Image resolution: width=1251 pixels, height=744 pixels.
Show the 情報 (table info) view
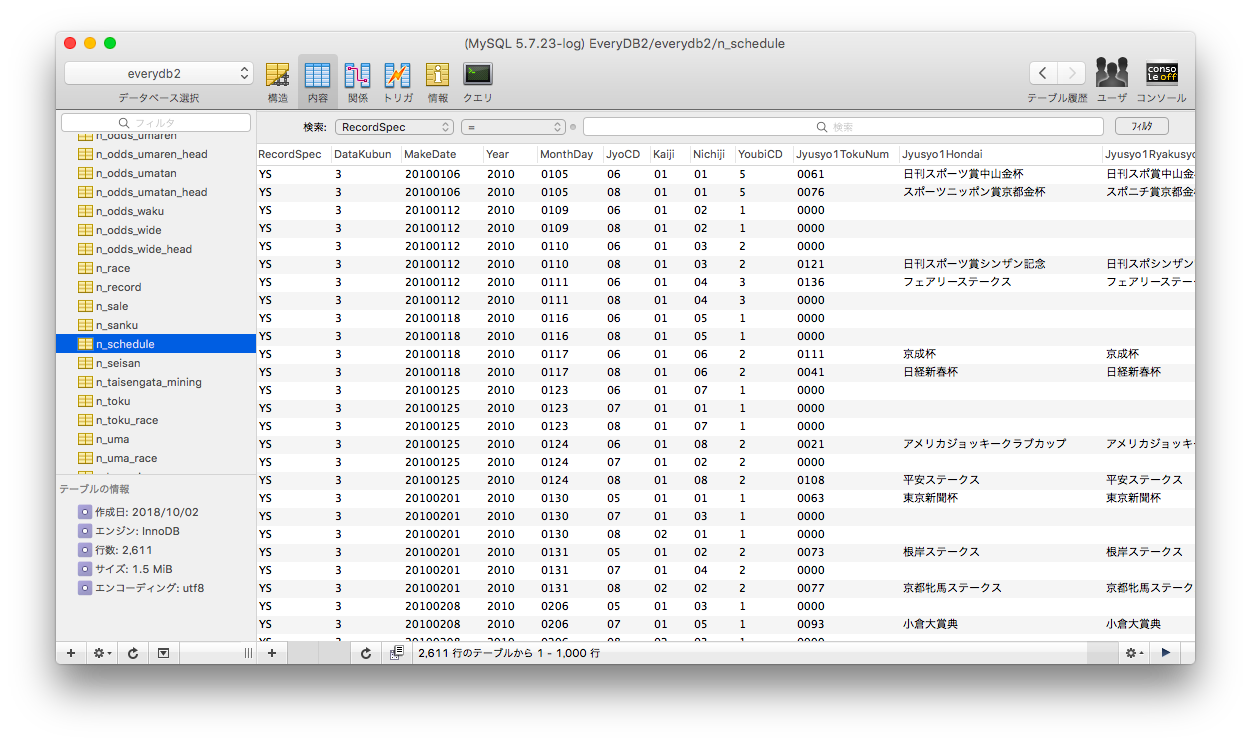(x=437, y=82)
